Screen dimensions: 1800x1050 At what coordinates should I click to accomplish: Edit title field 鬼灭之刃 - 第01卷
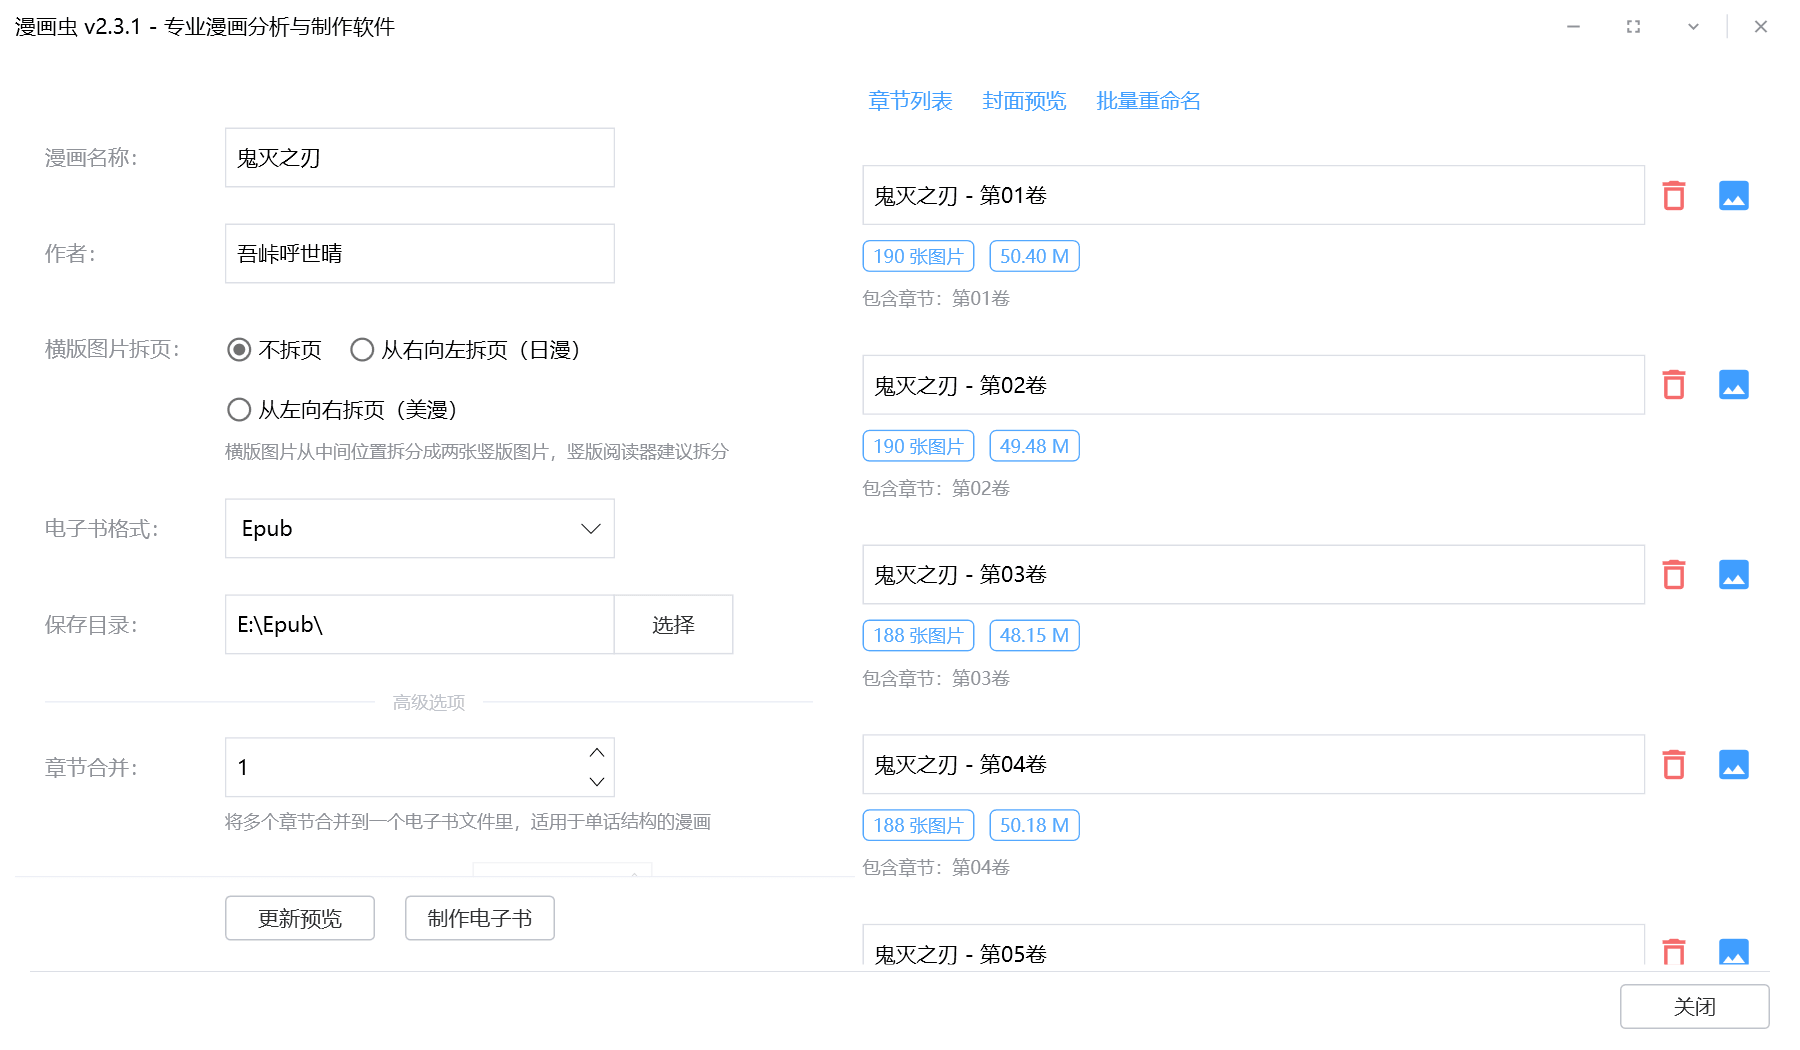point(1253,195)
